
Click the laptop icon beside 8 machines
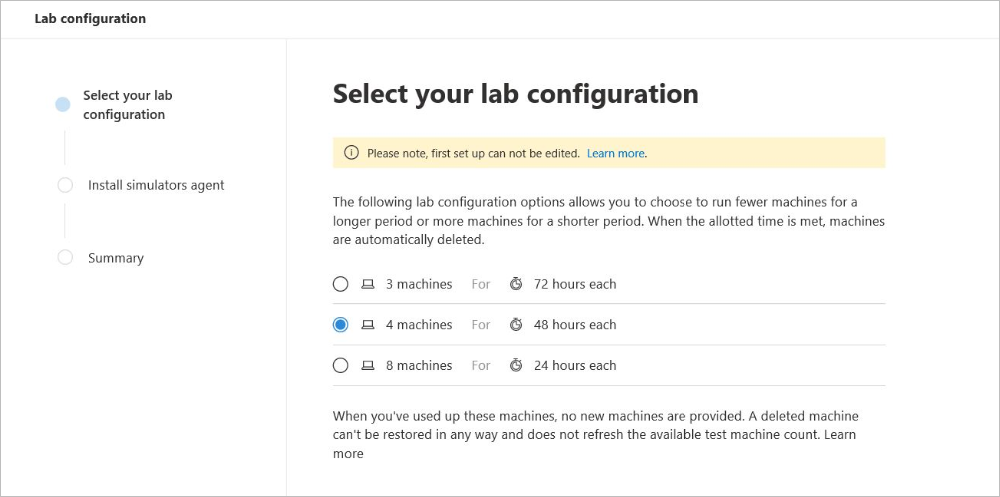(368, 366)
